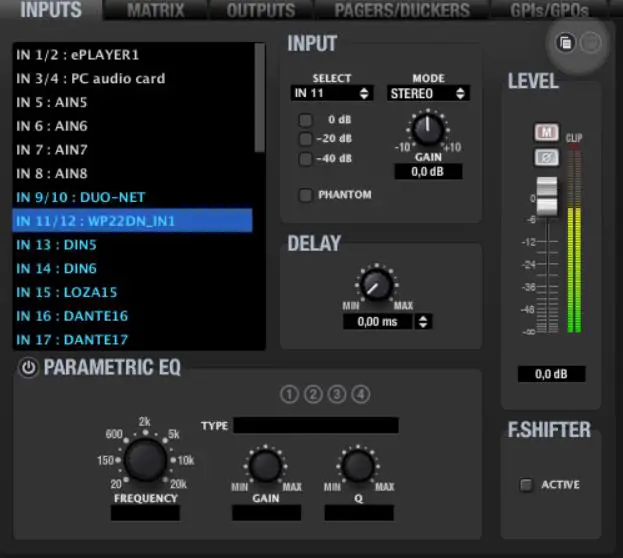Select IN 15 : LOZA15 input
The image size is (623, 558).
pyautogui.click(x=133, y=293)
